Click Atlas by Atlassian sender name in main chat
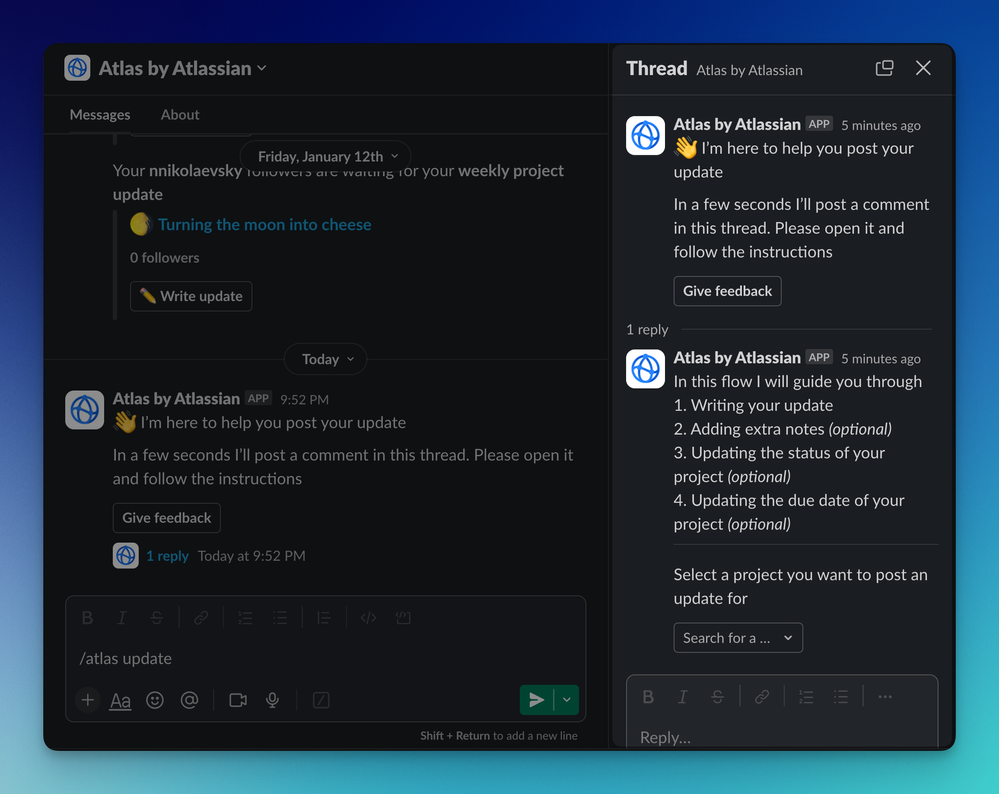Image resolution: width=999 pixels, height=794 pixels. tap(176, 399)
